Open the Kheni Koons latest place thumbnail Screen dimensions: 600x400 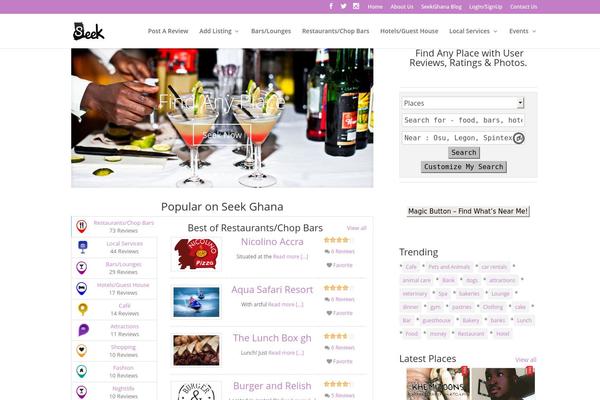tap(438, 384)
